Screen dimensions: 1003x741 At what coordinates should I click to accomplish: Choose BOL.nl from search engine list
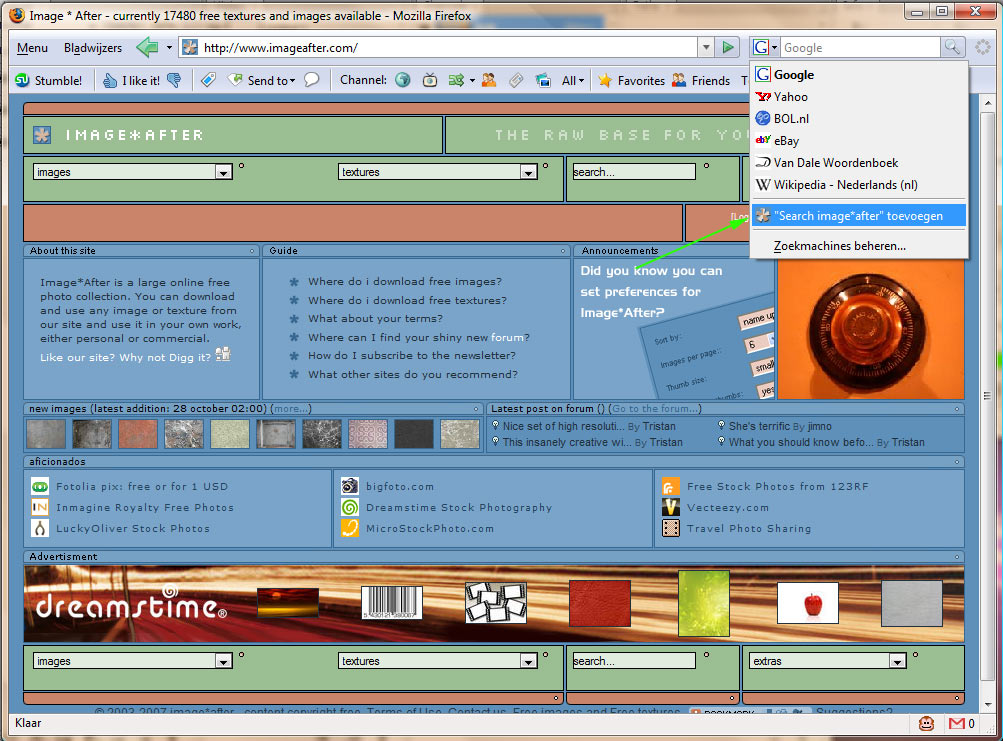point(859,118)
